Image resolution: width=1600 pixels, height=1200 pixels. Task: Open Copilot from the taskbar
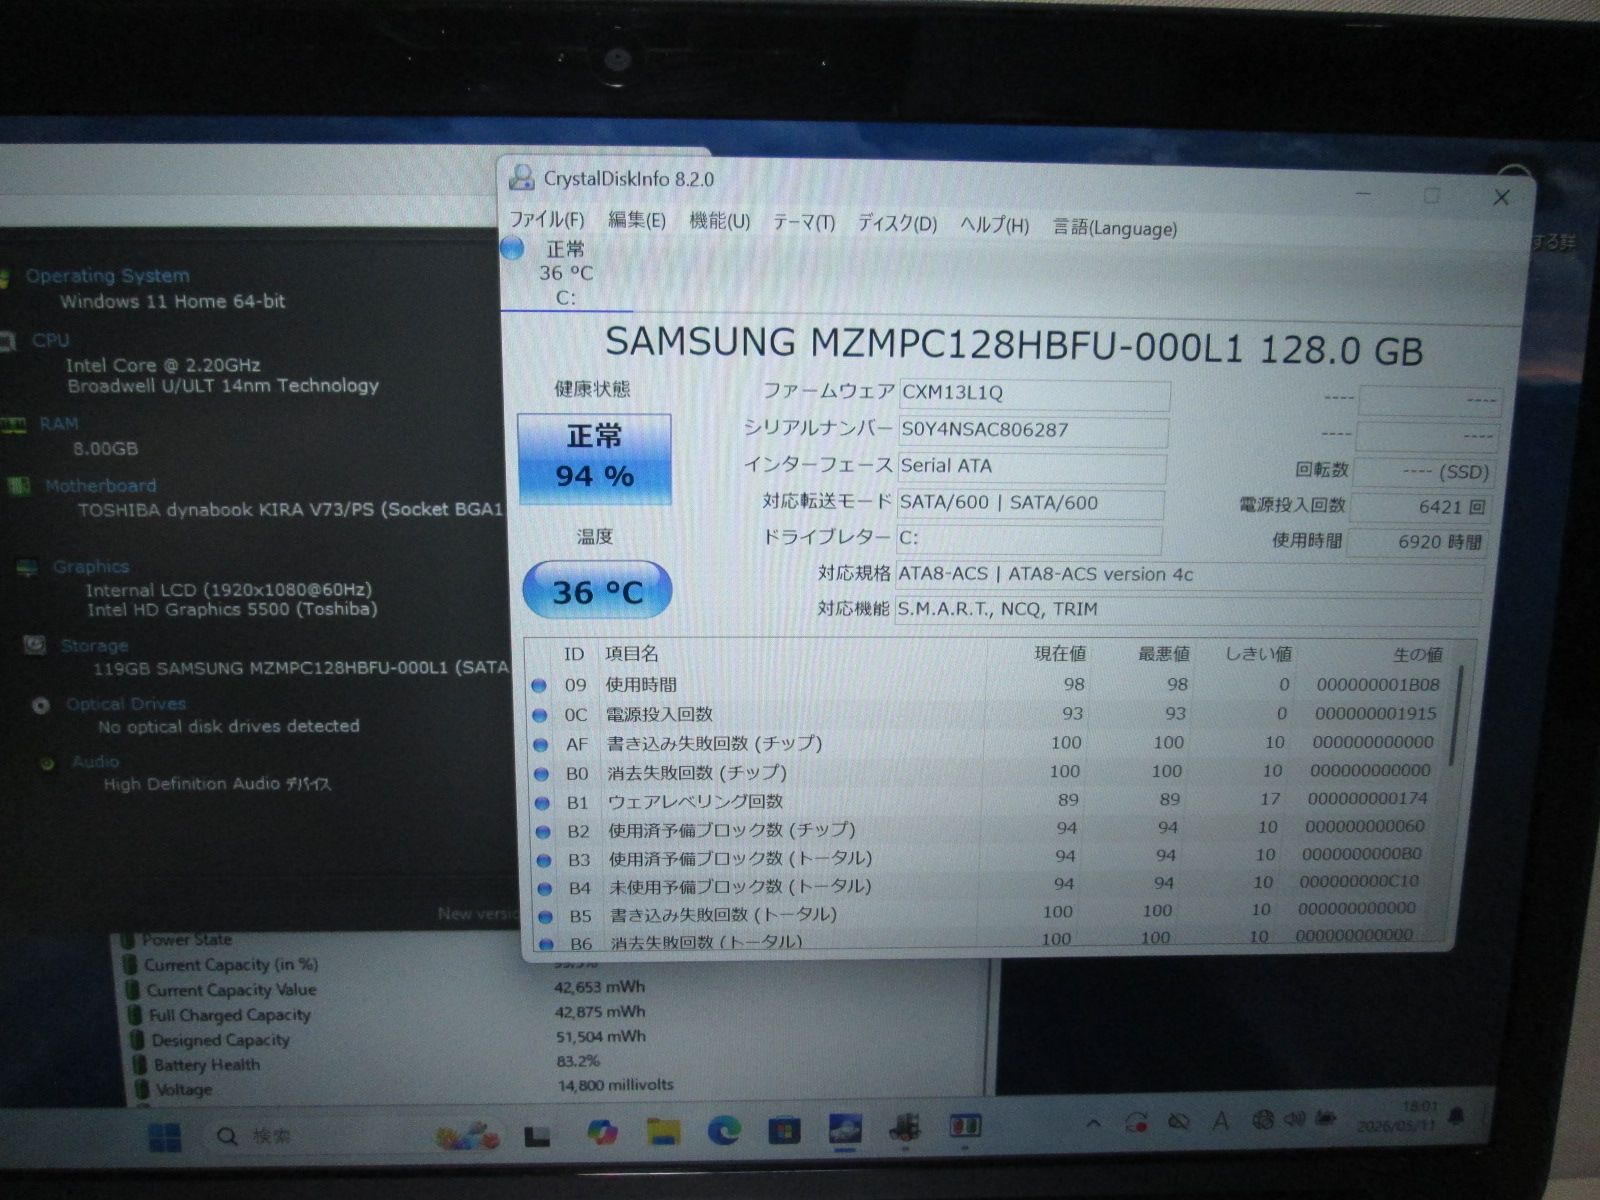tap(602, 1133)
